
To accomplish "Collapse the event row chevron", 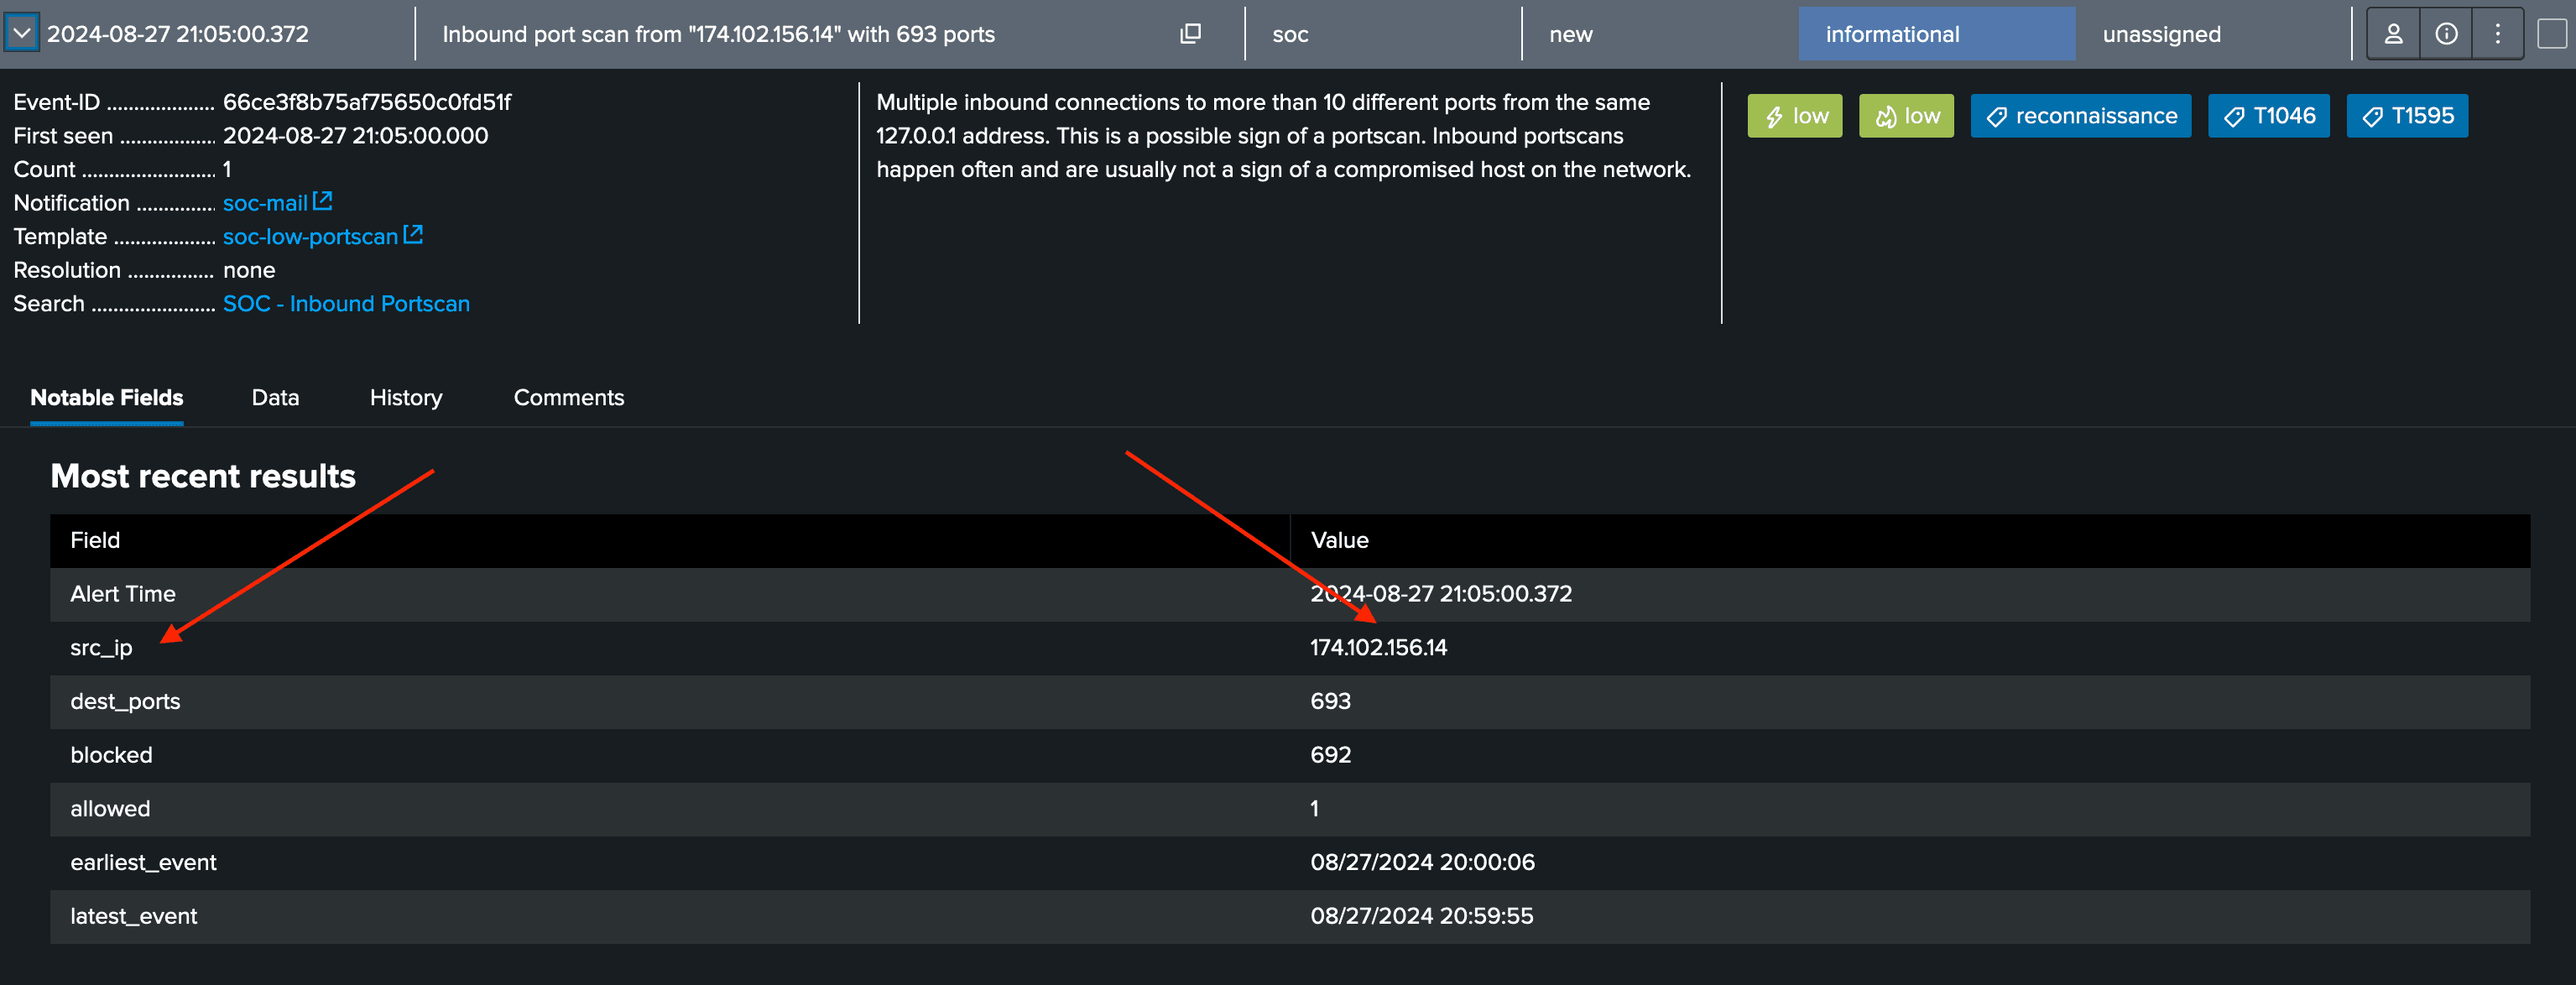I will 21,33.
